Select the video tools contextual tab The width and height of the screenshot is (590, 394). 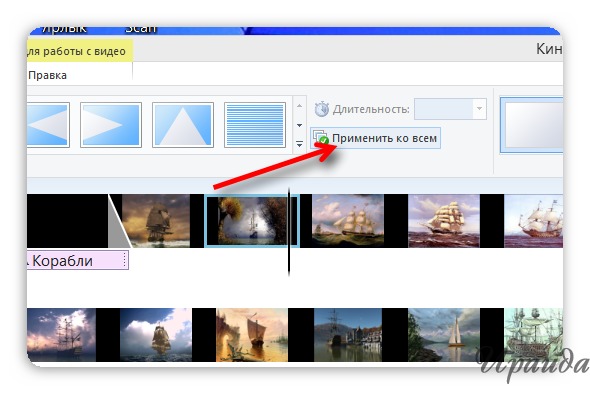[77, 51]
